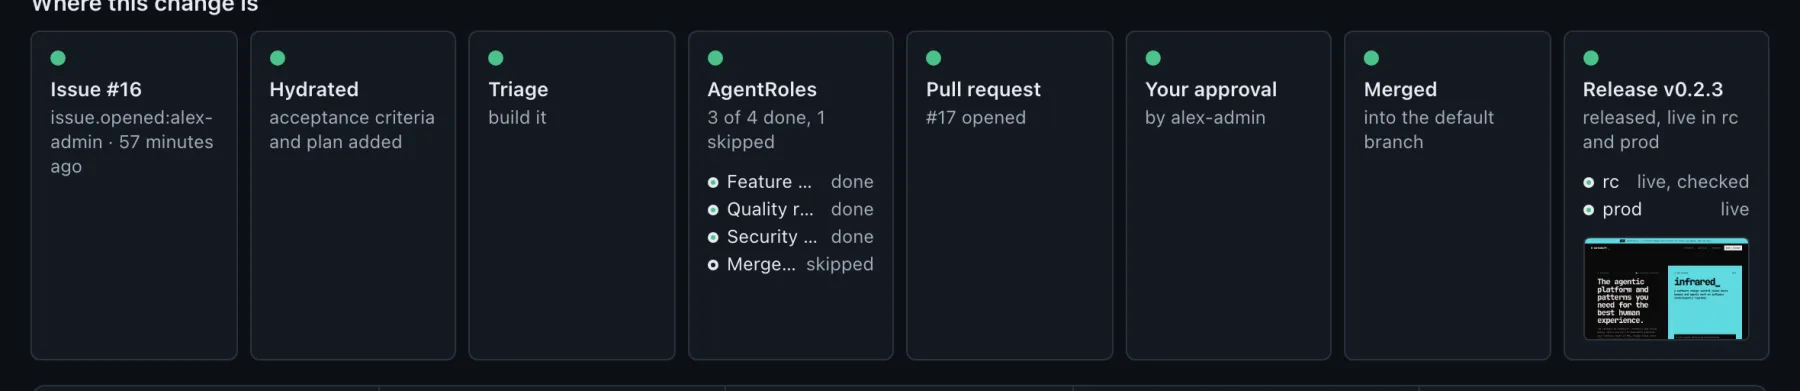This screenshot has width=1800, height=391.
Task: Select the Quality role row marked done
Action: click(790, 209)
